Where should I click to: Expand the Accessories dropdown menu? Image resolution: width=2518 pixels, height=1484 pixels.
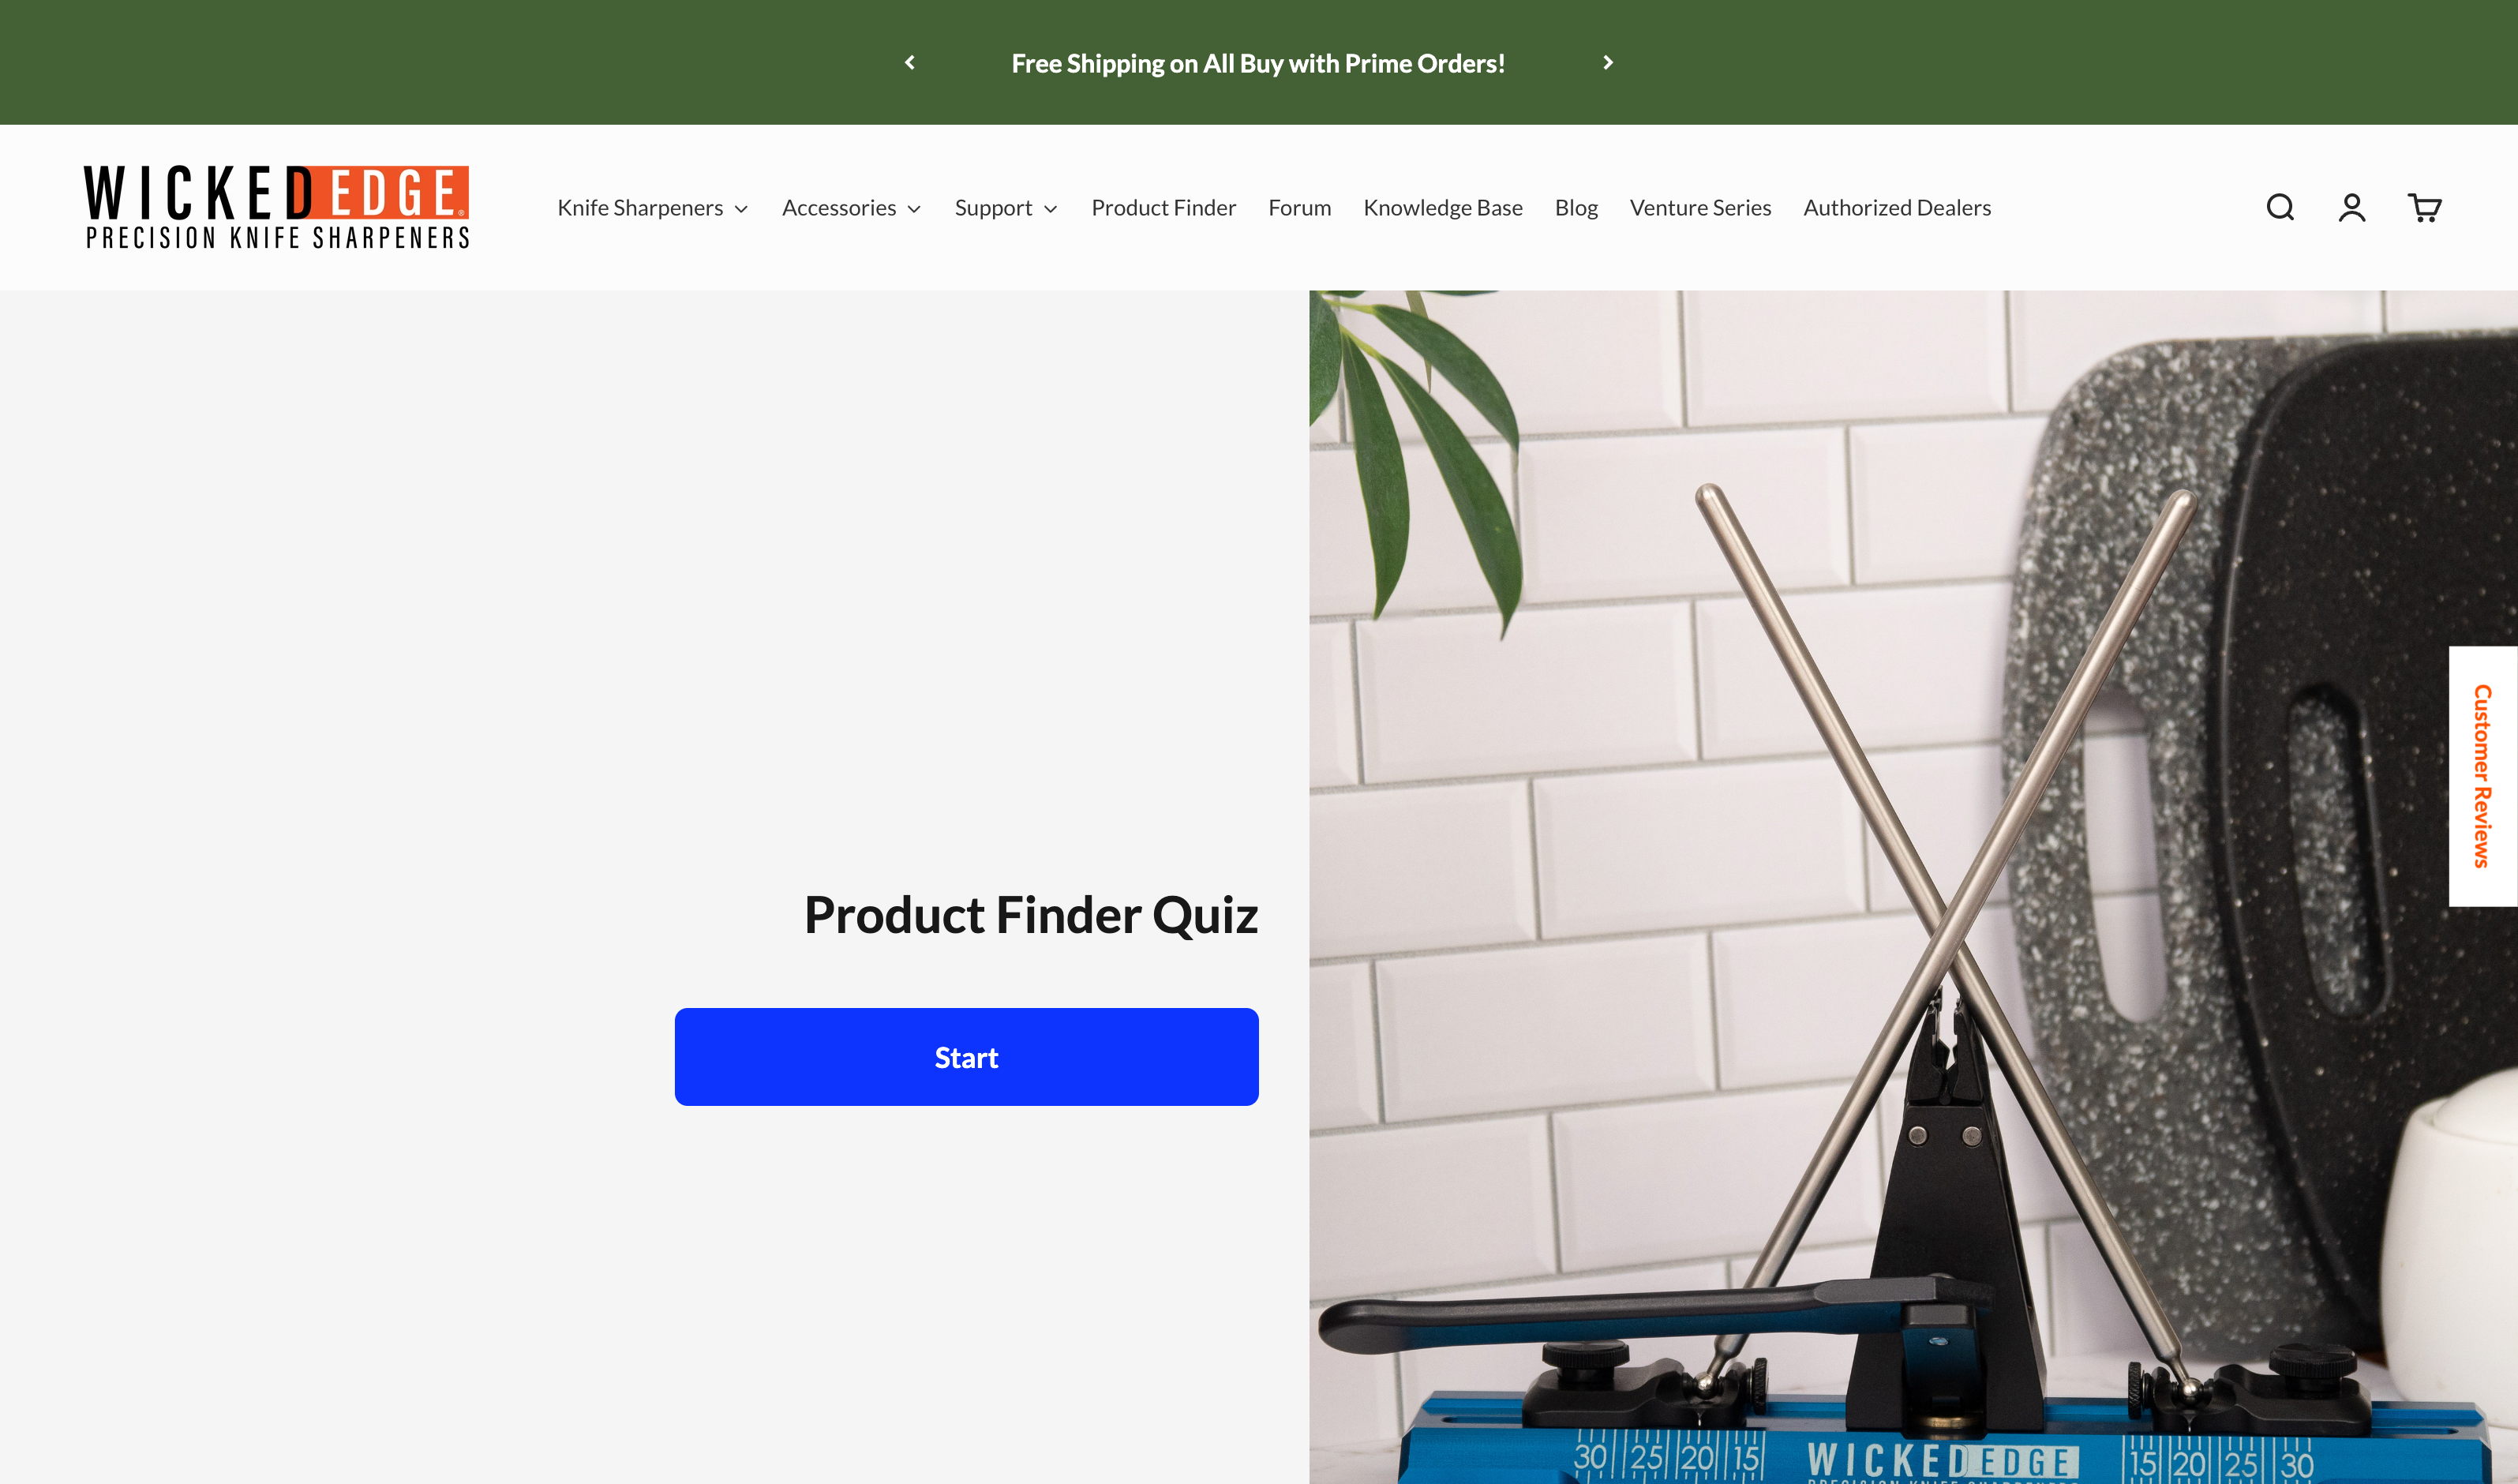pyautogui.click(x=851, y=208)
